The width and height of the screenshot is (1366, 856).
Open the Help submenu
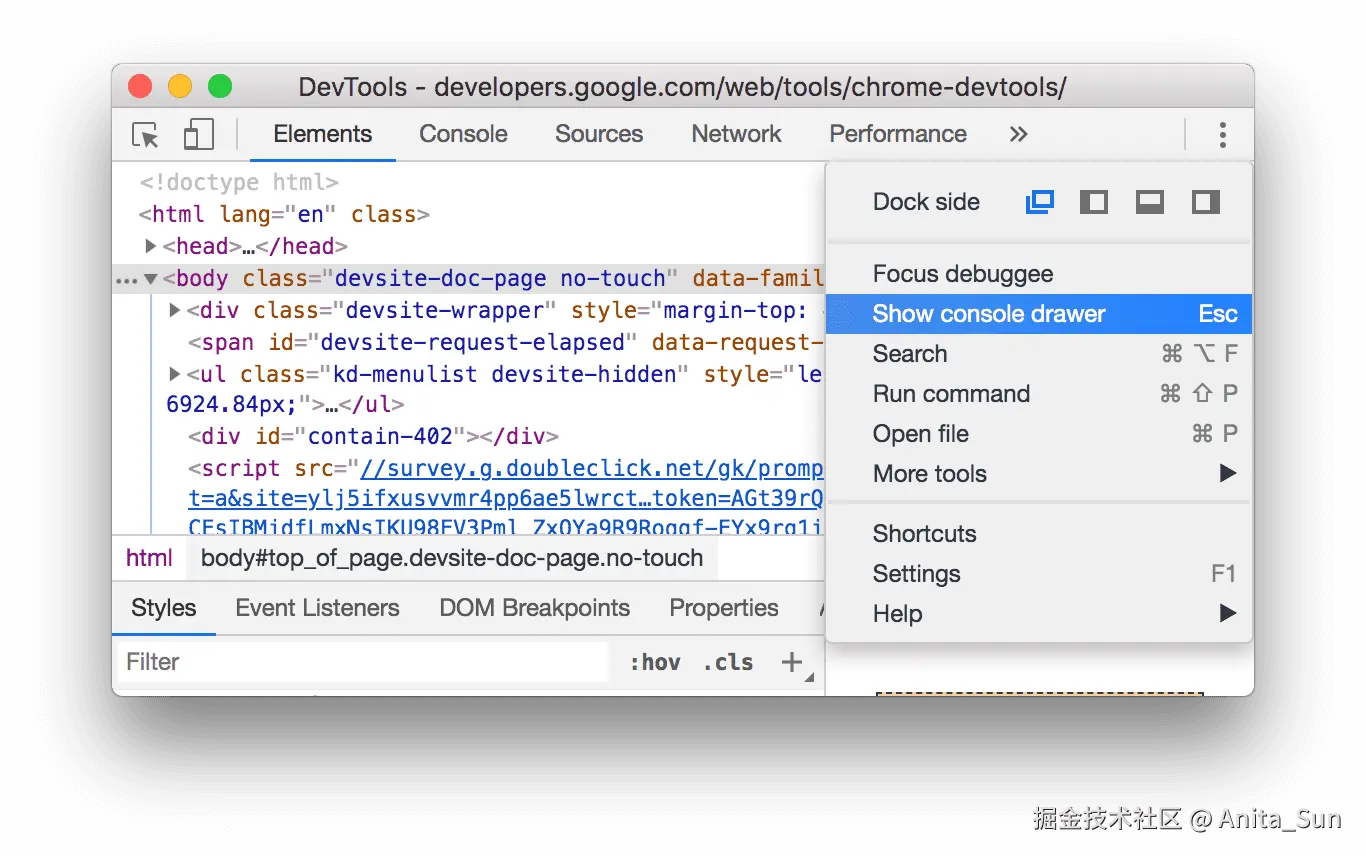(1039, 614)
